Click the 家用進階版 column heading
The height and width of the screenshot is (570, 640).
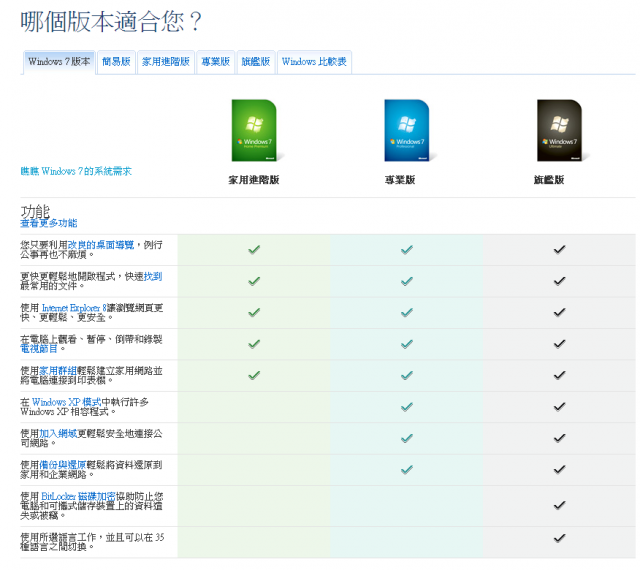tap(254, 180)
